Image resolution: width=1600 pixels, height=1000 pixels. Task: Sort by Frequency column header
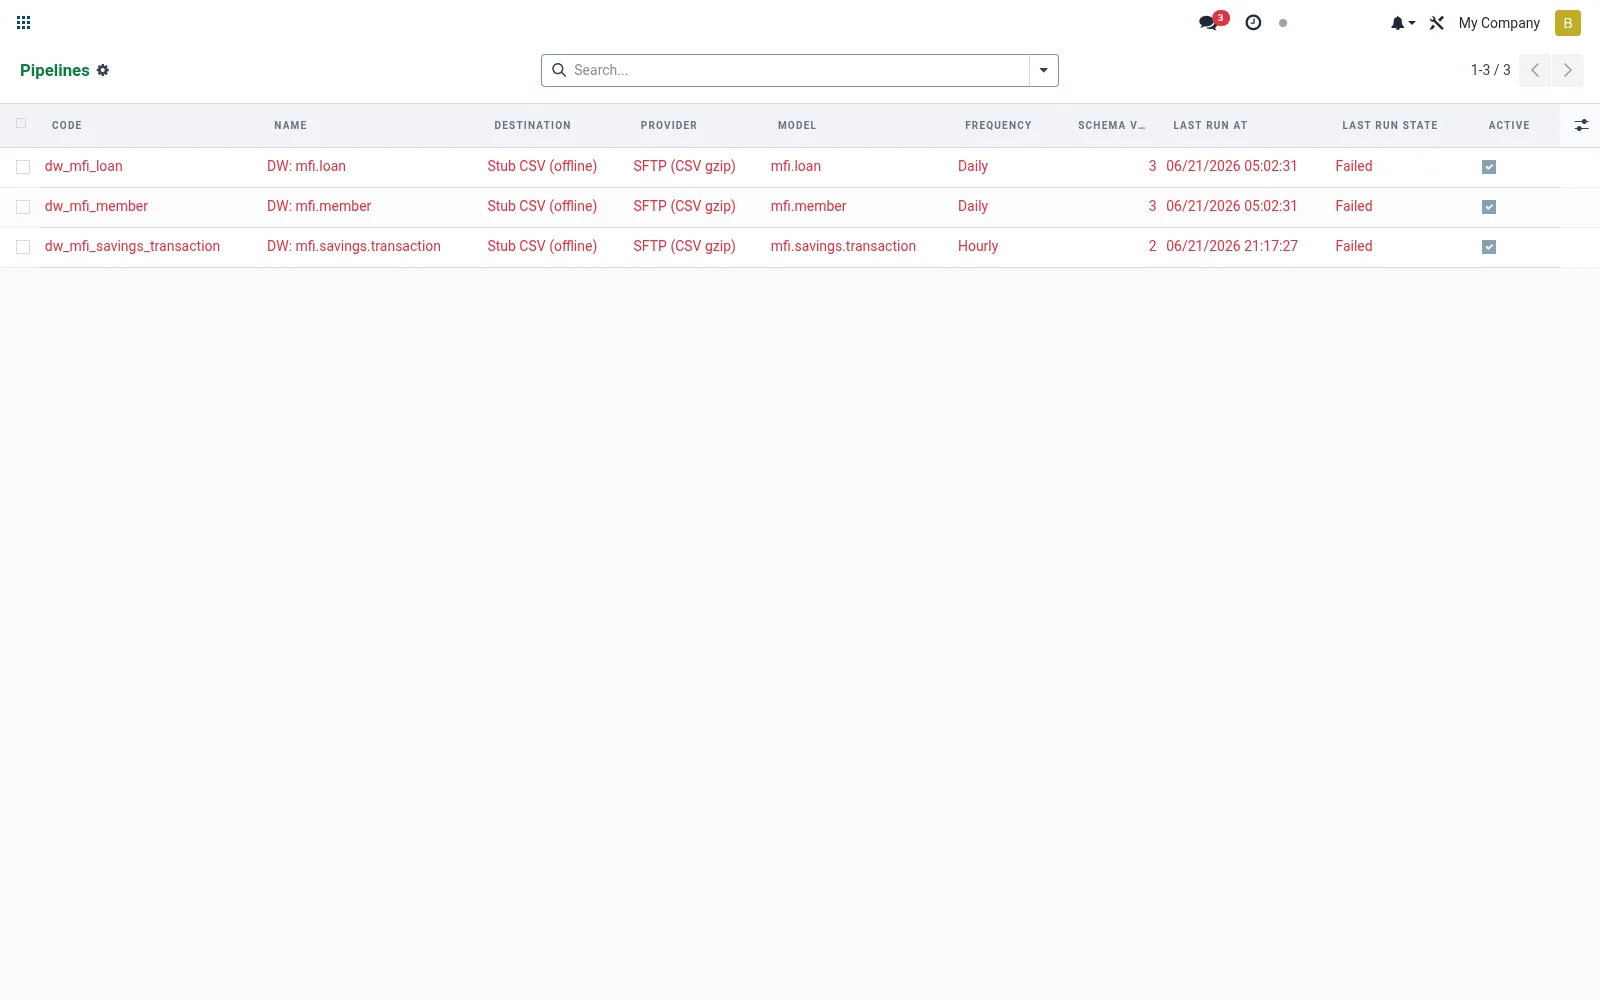click(998, 125)
